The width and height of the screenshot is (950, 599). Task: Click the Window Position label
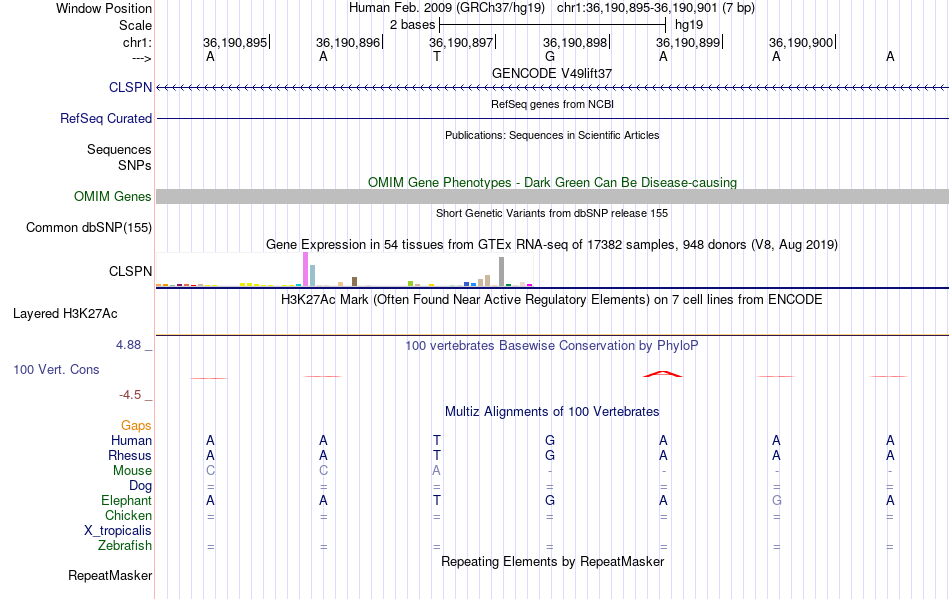point(104,8)
